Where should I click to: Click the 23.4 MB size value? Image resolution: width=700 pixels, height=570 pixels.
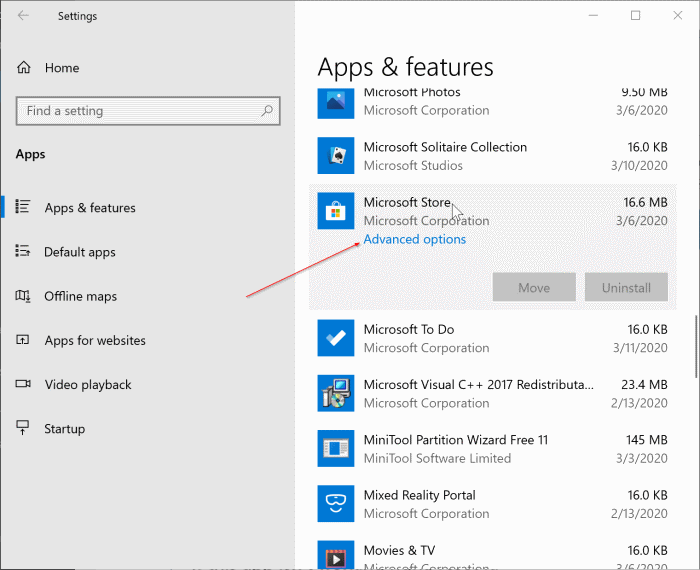pos(644,384)
